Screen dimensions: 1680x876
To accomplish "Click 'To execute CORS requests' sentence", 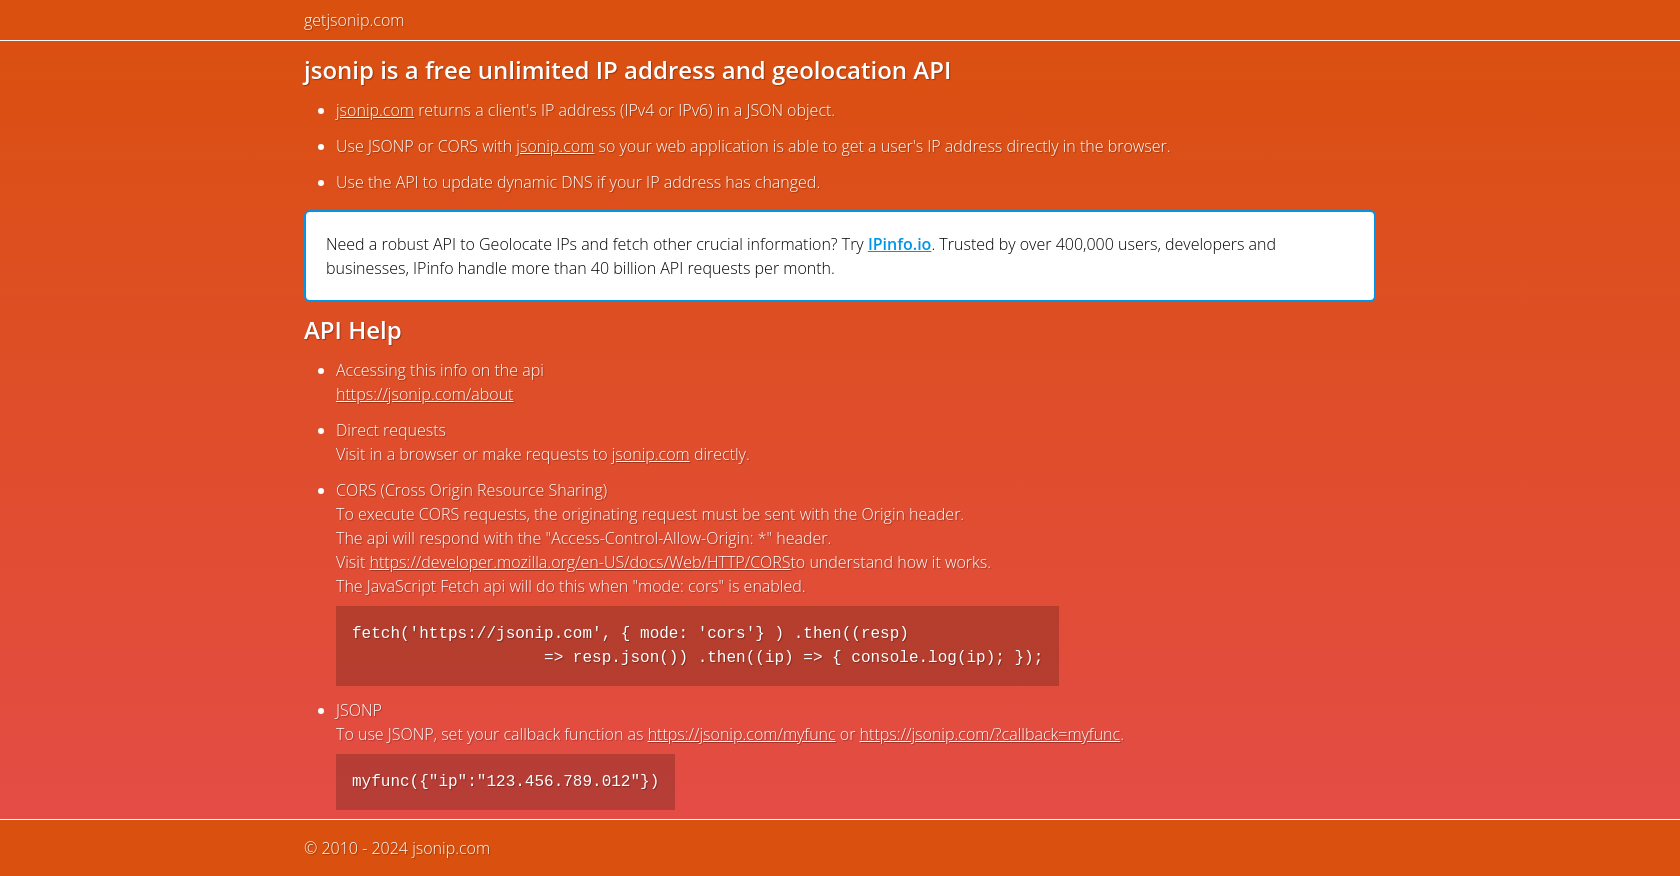I will point(650,514).
